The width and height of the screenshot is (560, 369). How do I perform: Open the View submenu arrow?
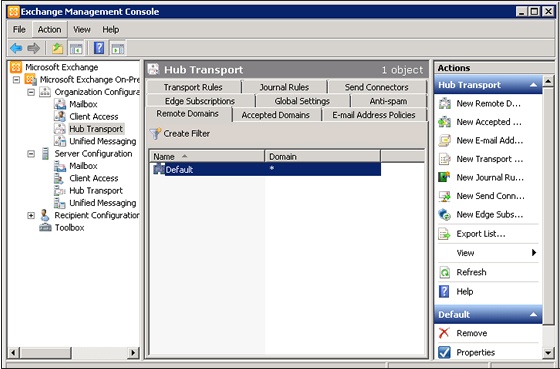click(x=534, y=253)
